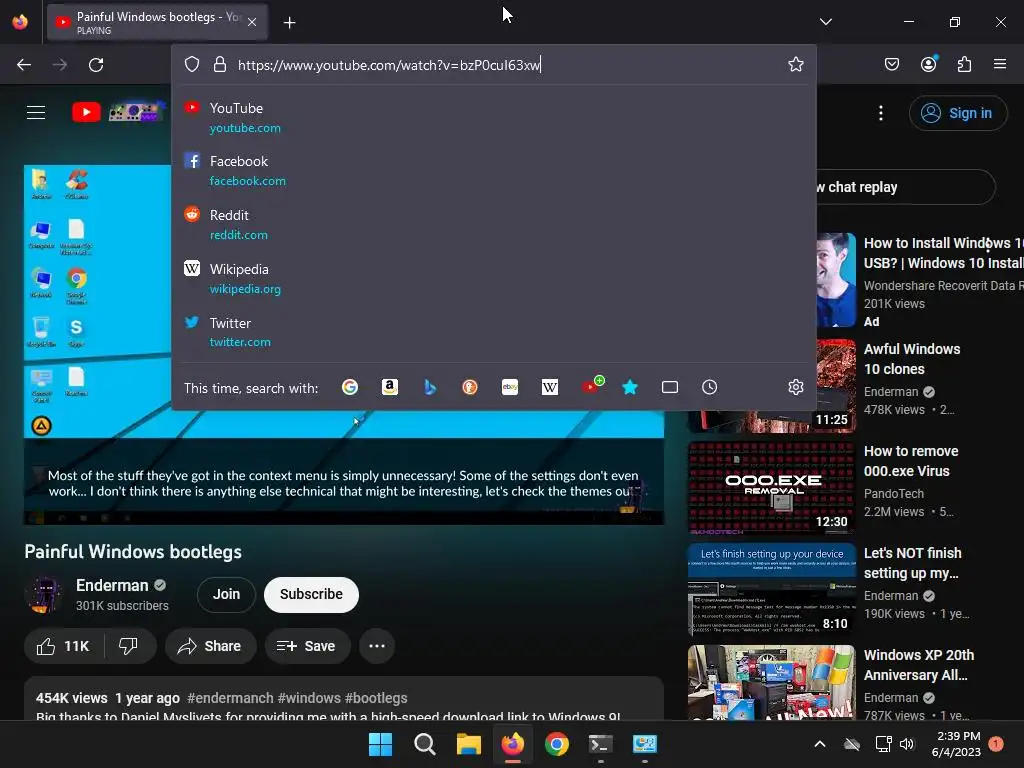Subscribe to Enderman channel
The width and height of the screenshot is (1024, 768).
coord(311,594)
